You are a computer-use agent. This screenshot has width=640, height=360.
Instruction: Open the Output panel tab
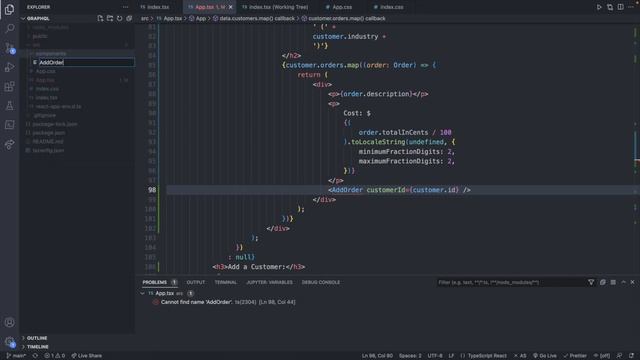[196, 282]
